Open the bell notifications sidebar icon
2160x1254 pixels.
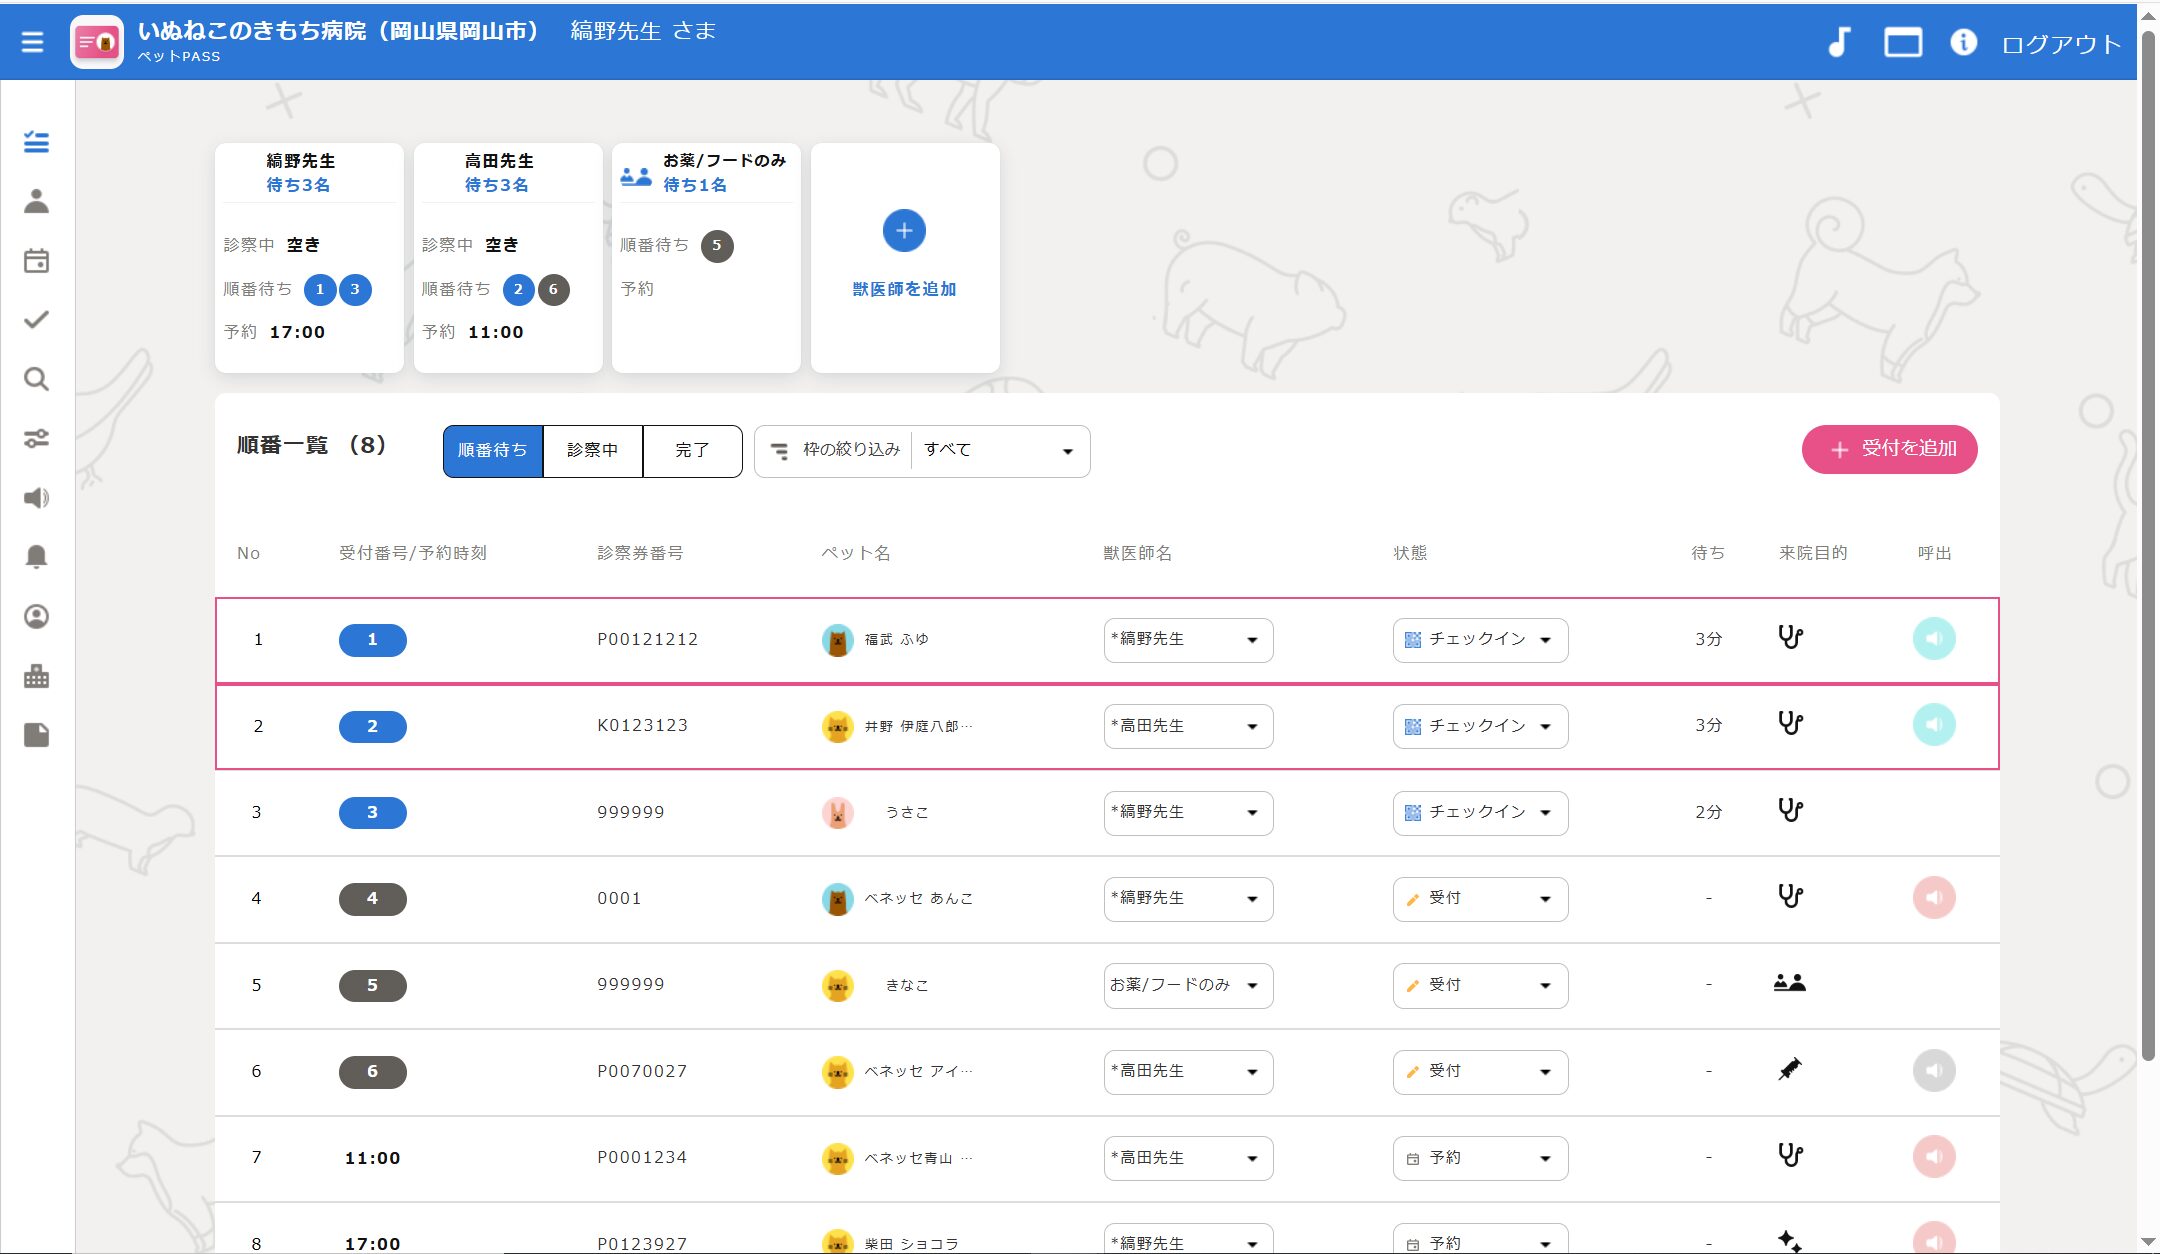[36, 557]
